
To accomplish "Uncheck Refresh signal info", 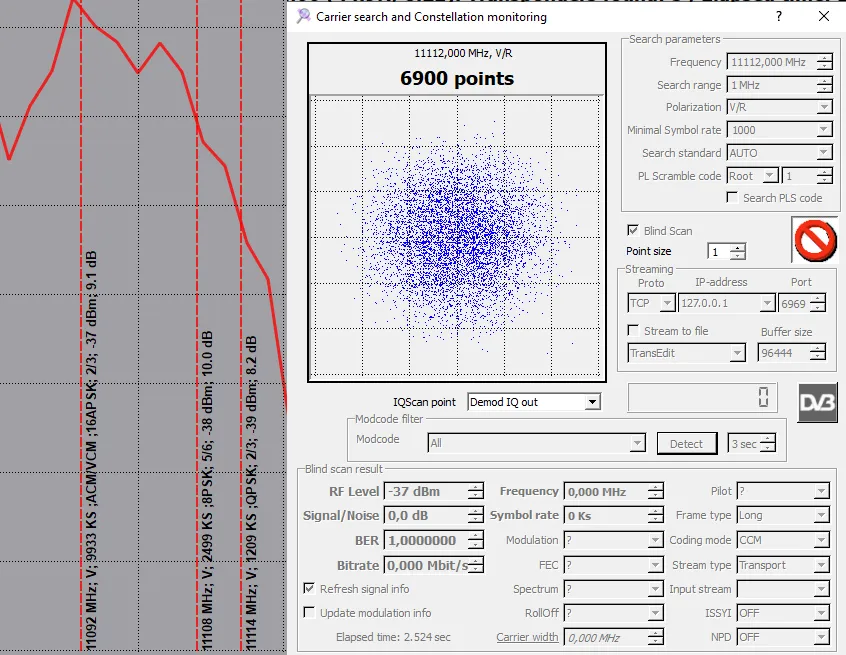I will point(309,589).
